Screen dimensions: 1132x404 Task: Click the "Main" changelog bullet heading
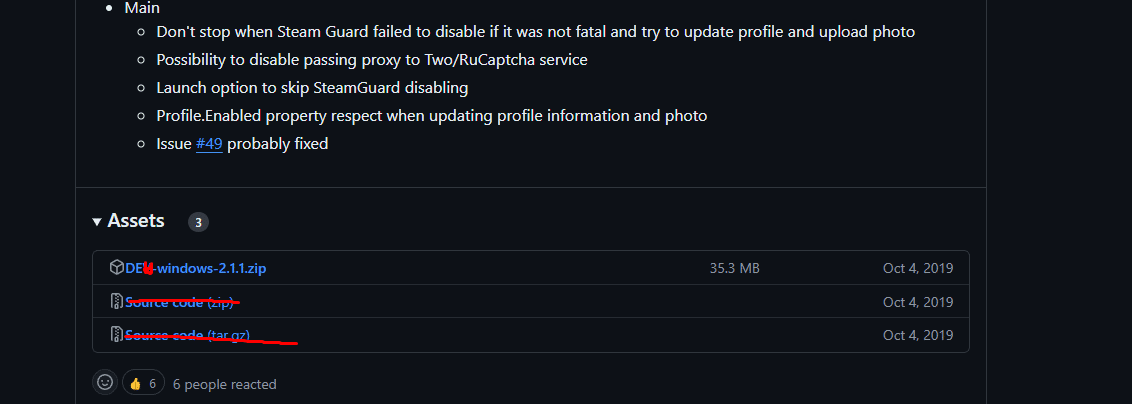142,8
